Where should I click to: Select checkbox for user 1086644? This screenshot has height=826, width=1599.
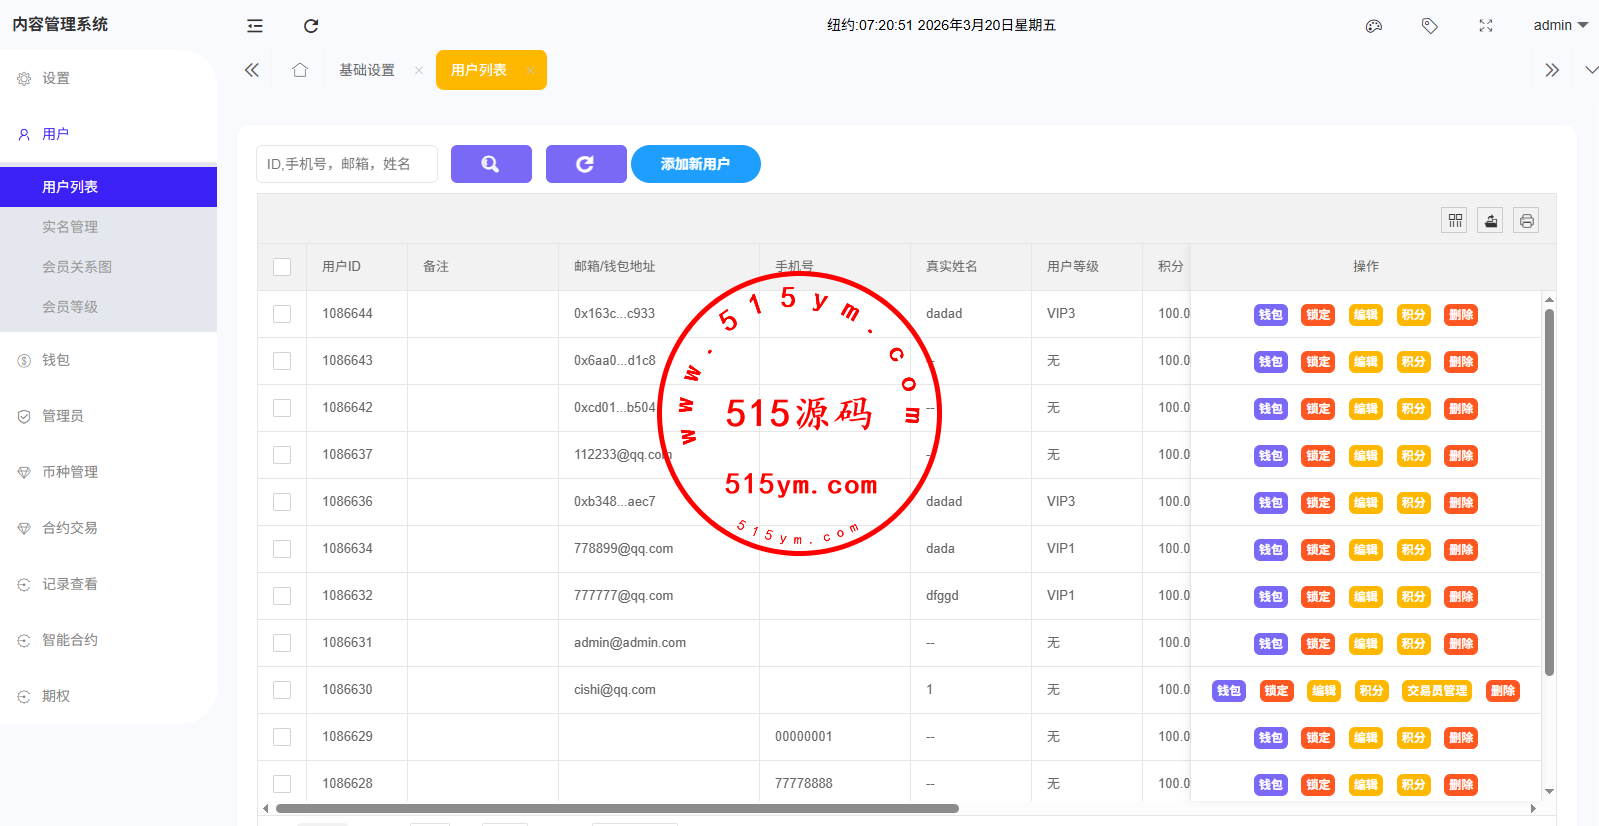(x=282, y=314)
